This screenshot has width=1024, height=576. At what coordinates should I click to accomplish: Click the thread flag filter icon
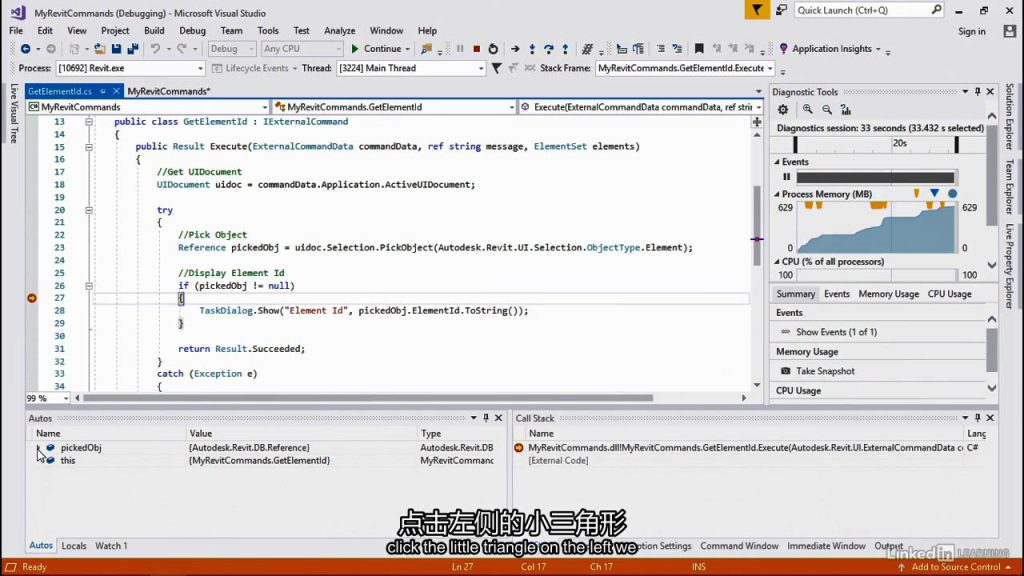[x=496, y=68]
